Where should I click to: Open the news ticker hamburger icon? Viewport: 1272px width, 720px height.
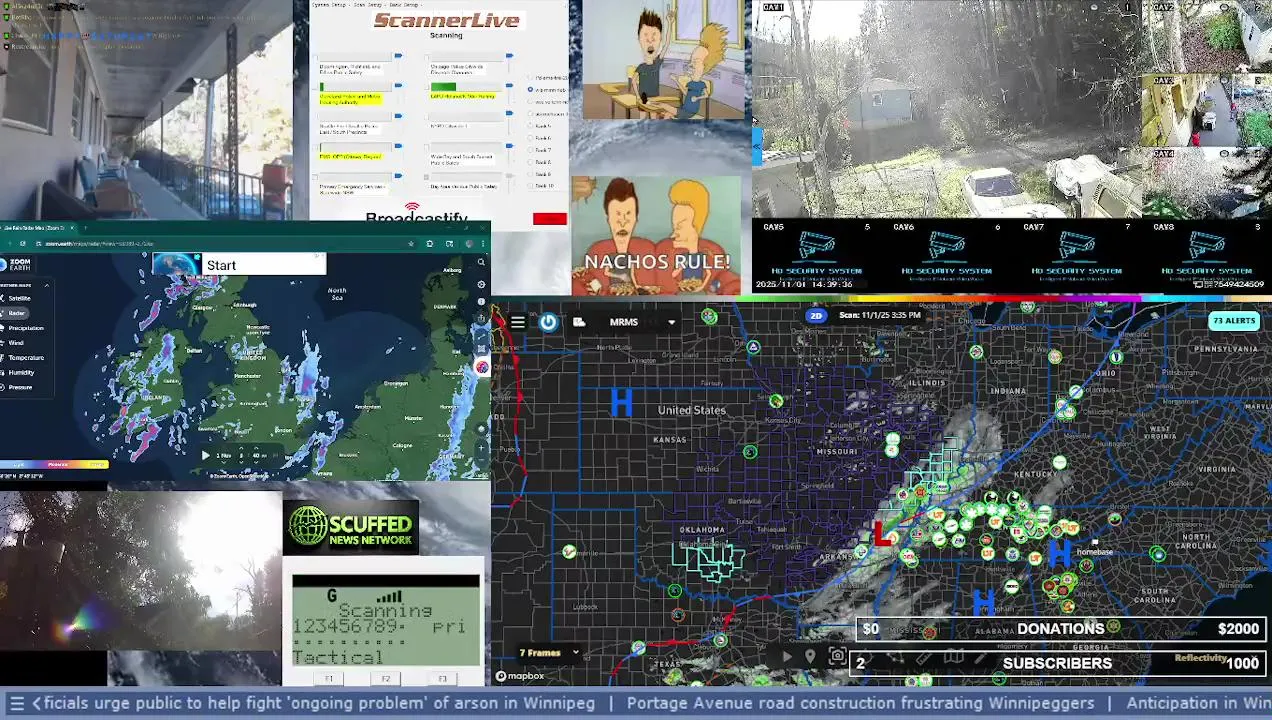tap(16, 703)
